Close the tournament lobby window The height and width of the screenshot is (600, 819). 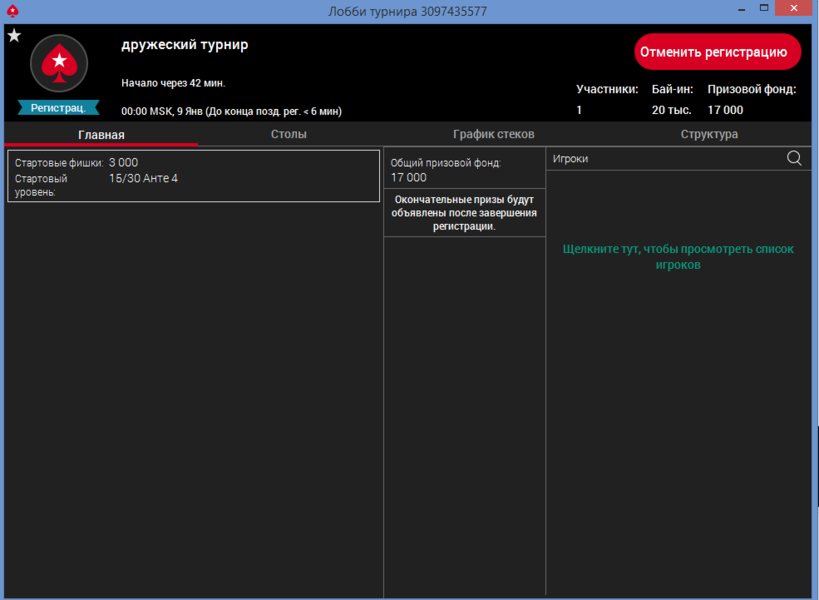(x=796, y=9)
